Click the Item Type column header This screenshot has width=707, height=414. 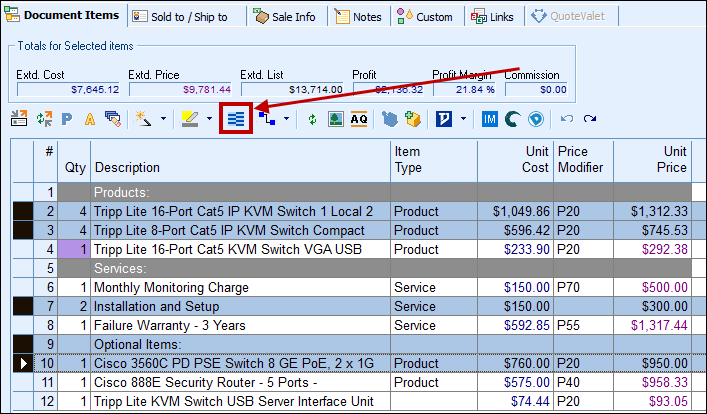pos(434,161)
